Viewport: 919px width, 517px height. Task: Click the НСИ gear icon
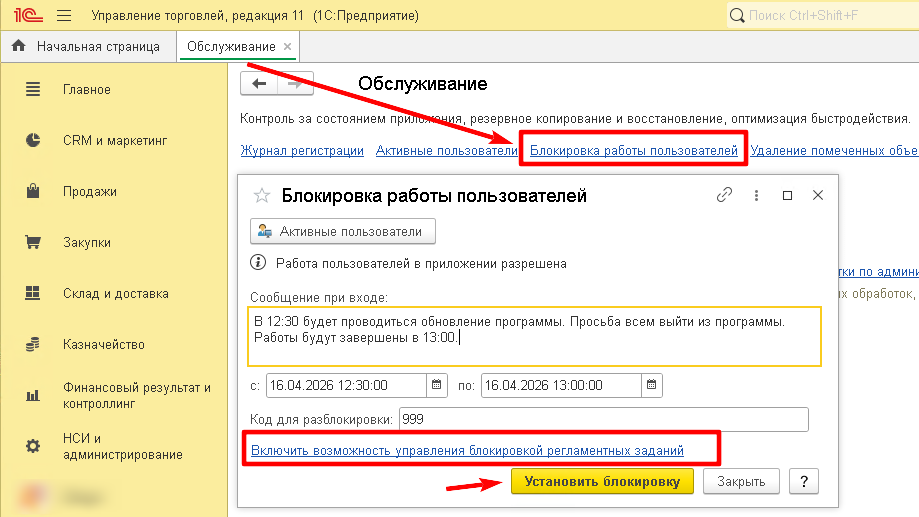click(x=33, y=446)
